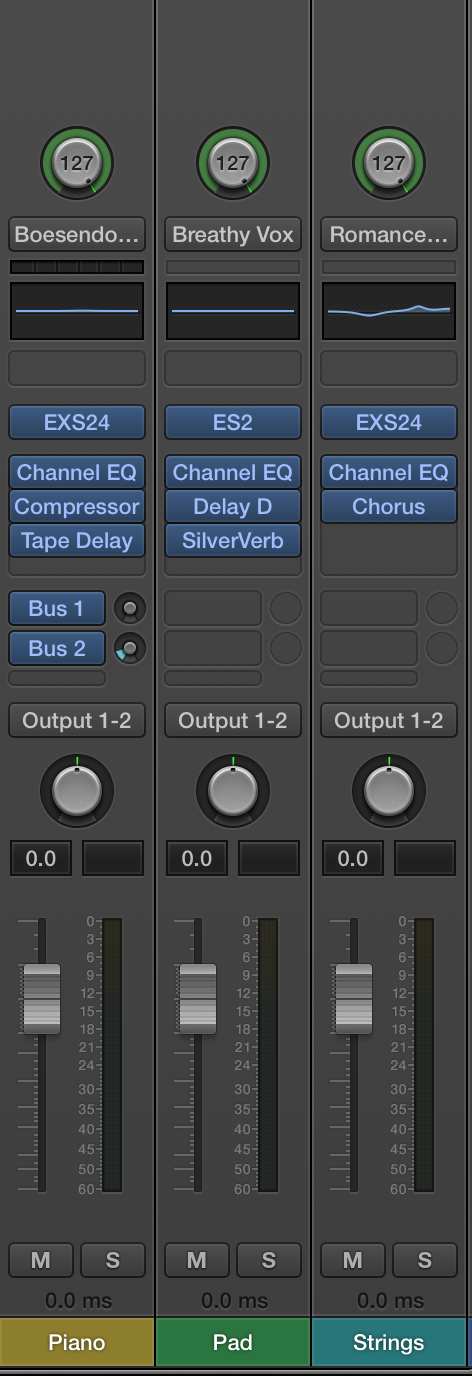Mute the Strings channel
The height and width of the screenshot is (1376, 472).
pyautogui.click(x=353, y=1261)
